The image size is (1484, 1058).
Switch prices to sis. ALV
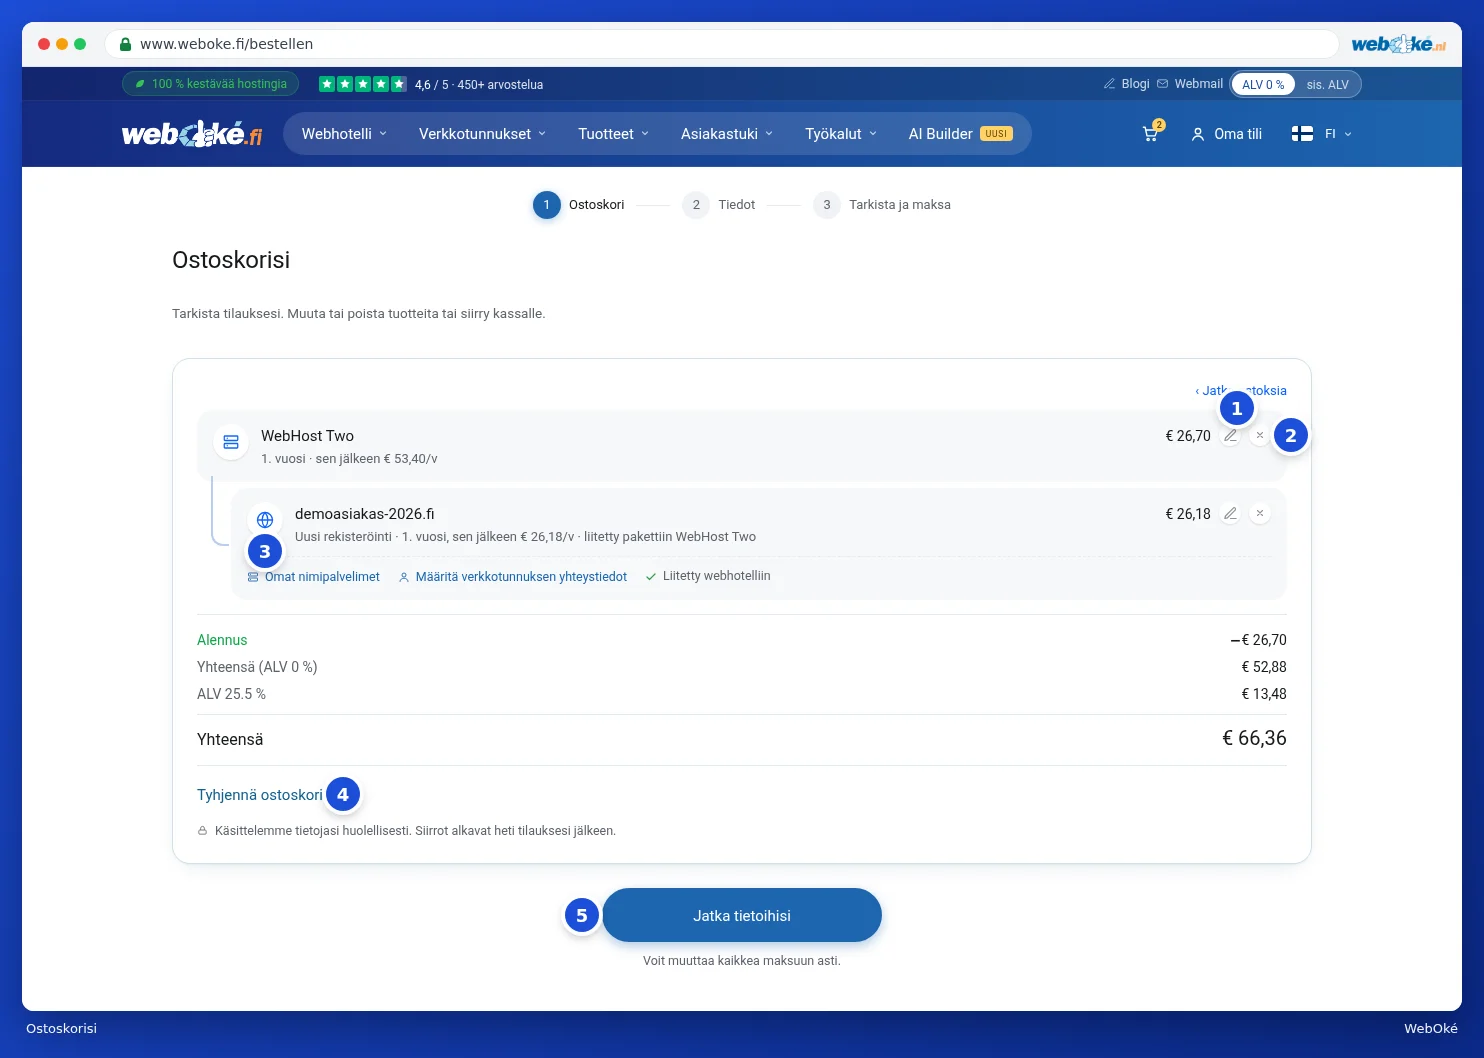pyautogui.click(x=1327, y=85)
